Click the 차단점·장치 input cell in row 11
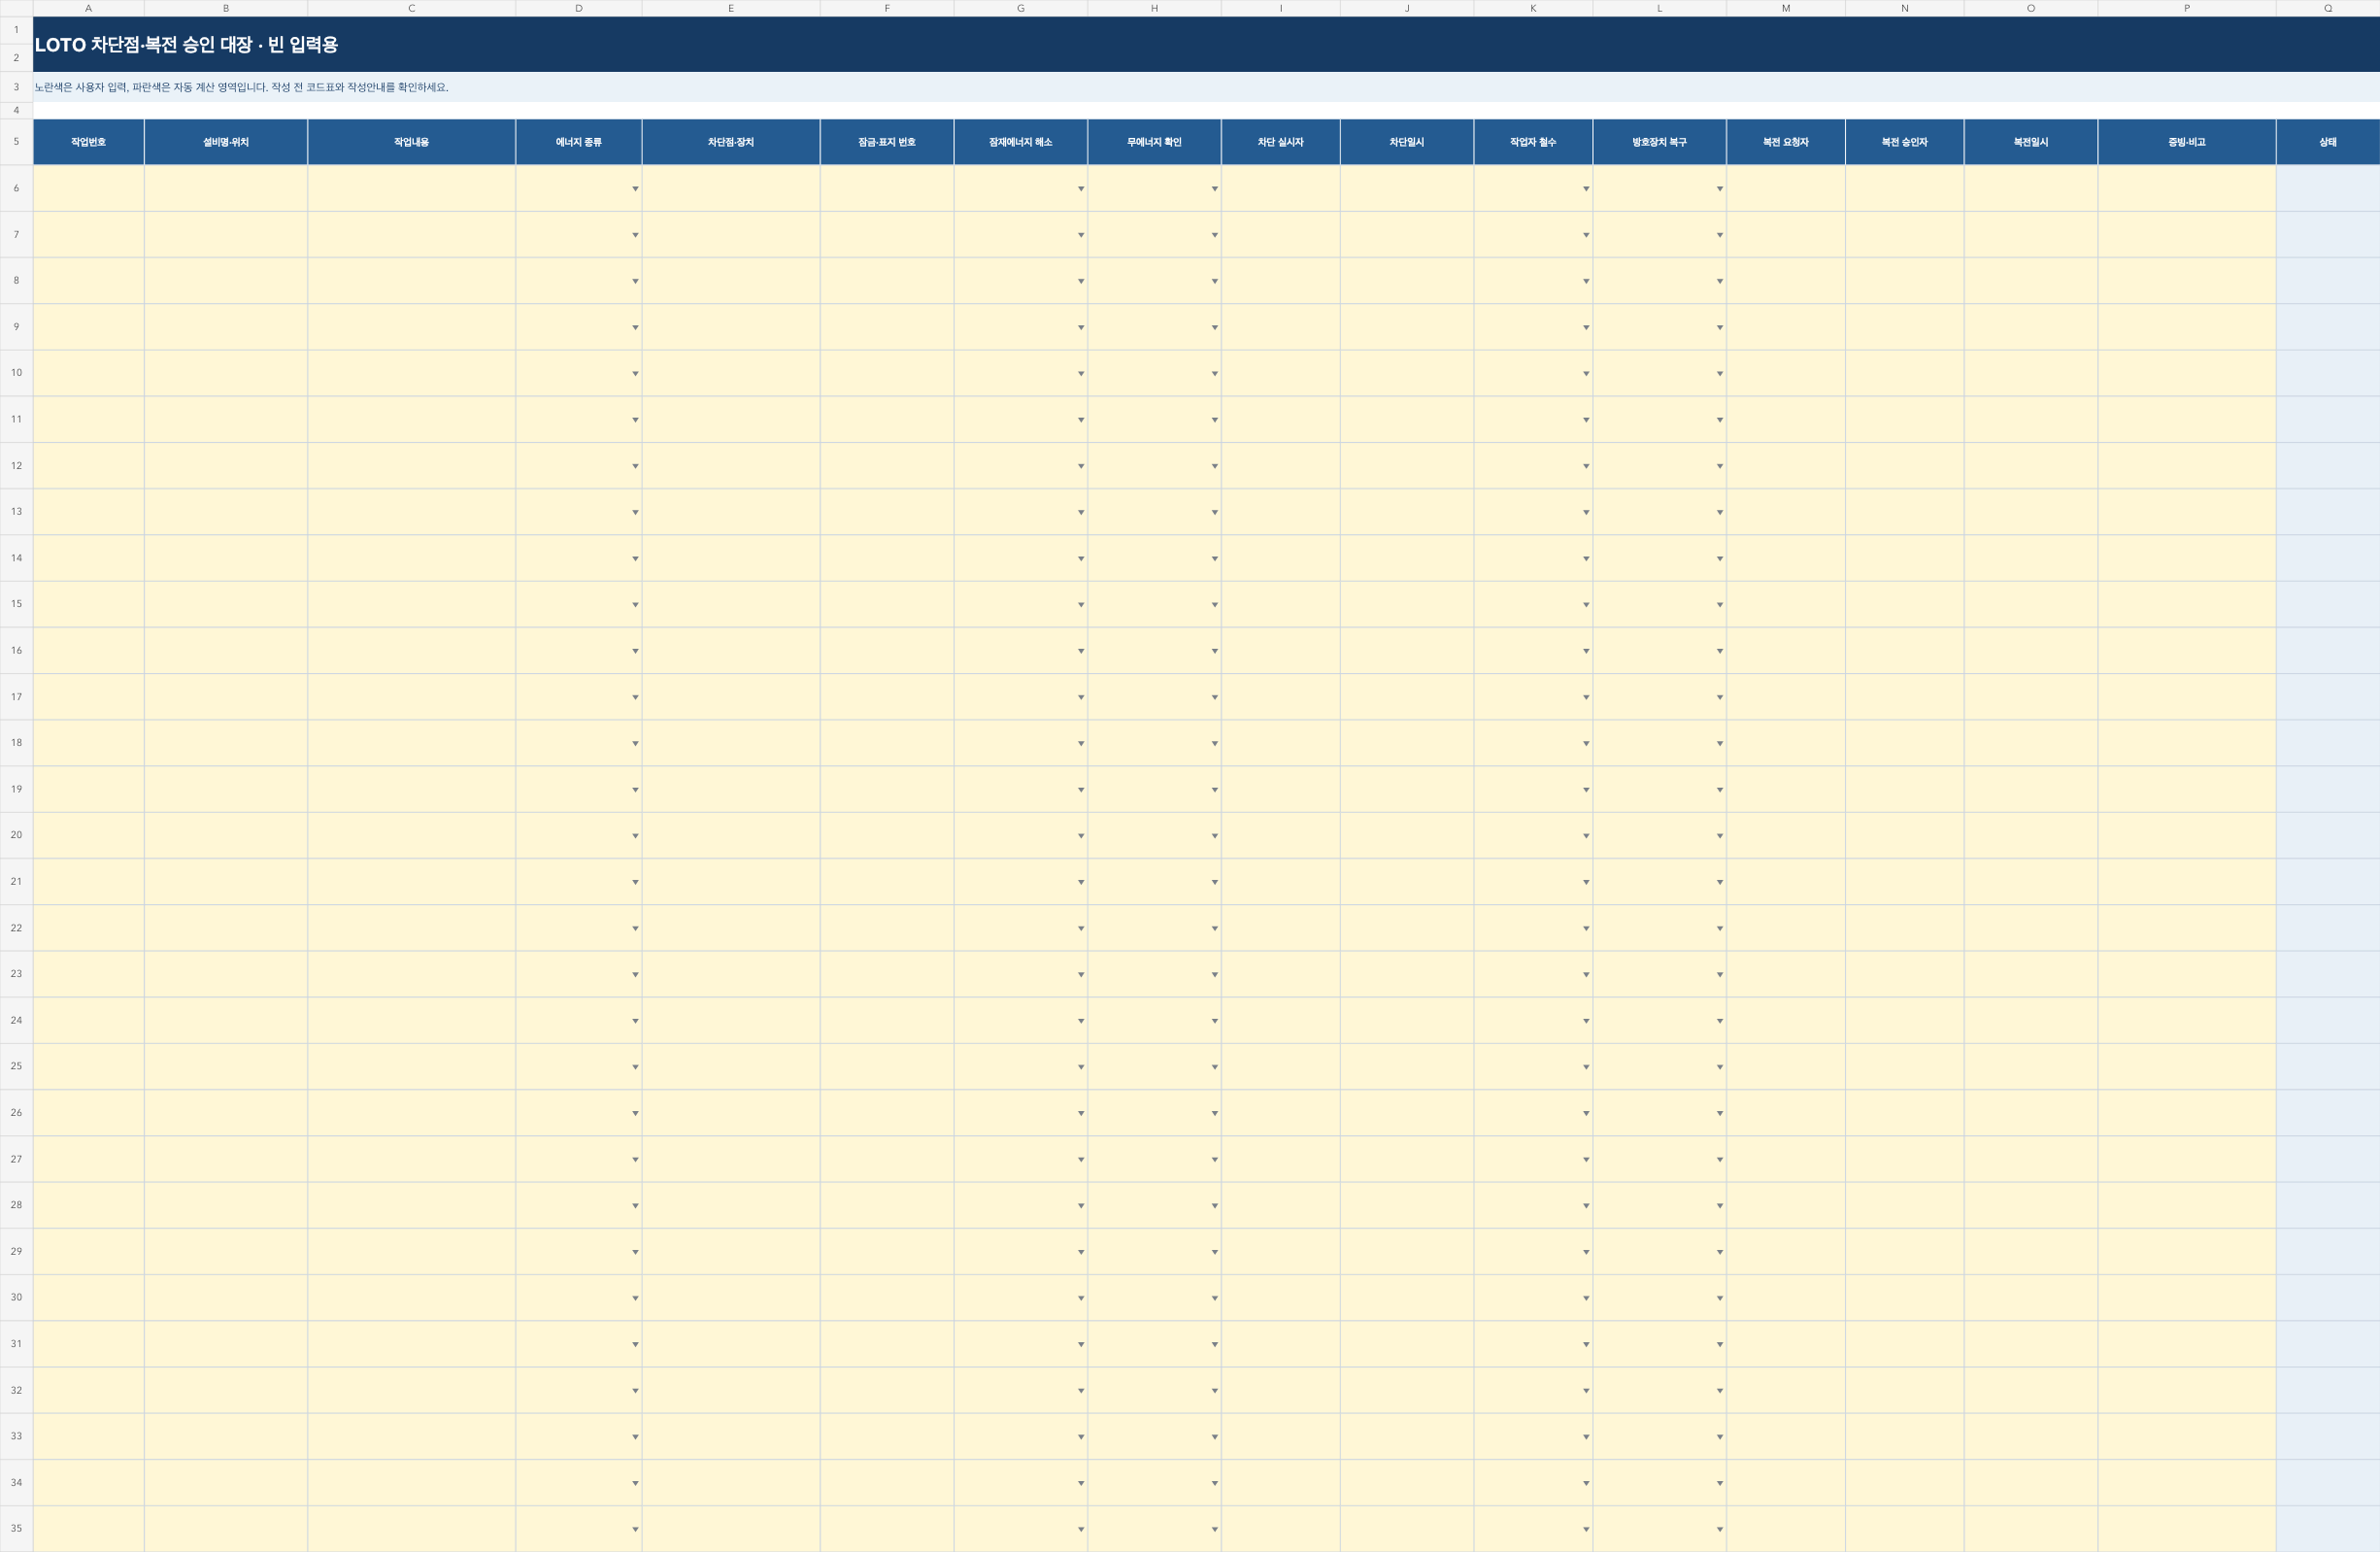Image resolution: width=2380 pixels, height=1552 pixels. point(731,420)
